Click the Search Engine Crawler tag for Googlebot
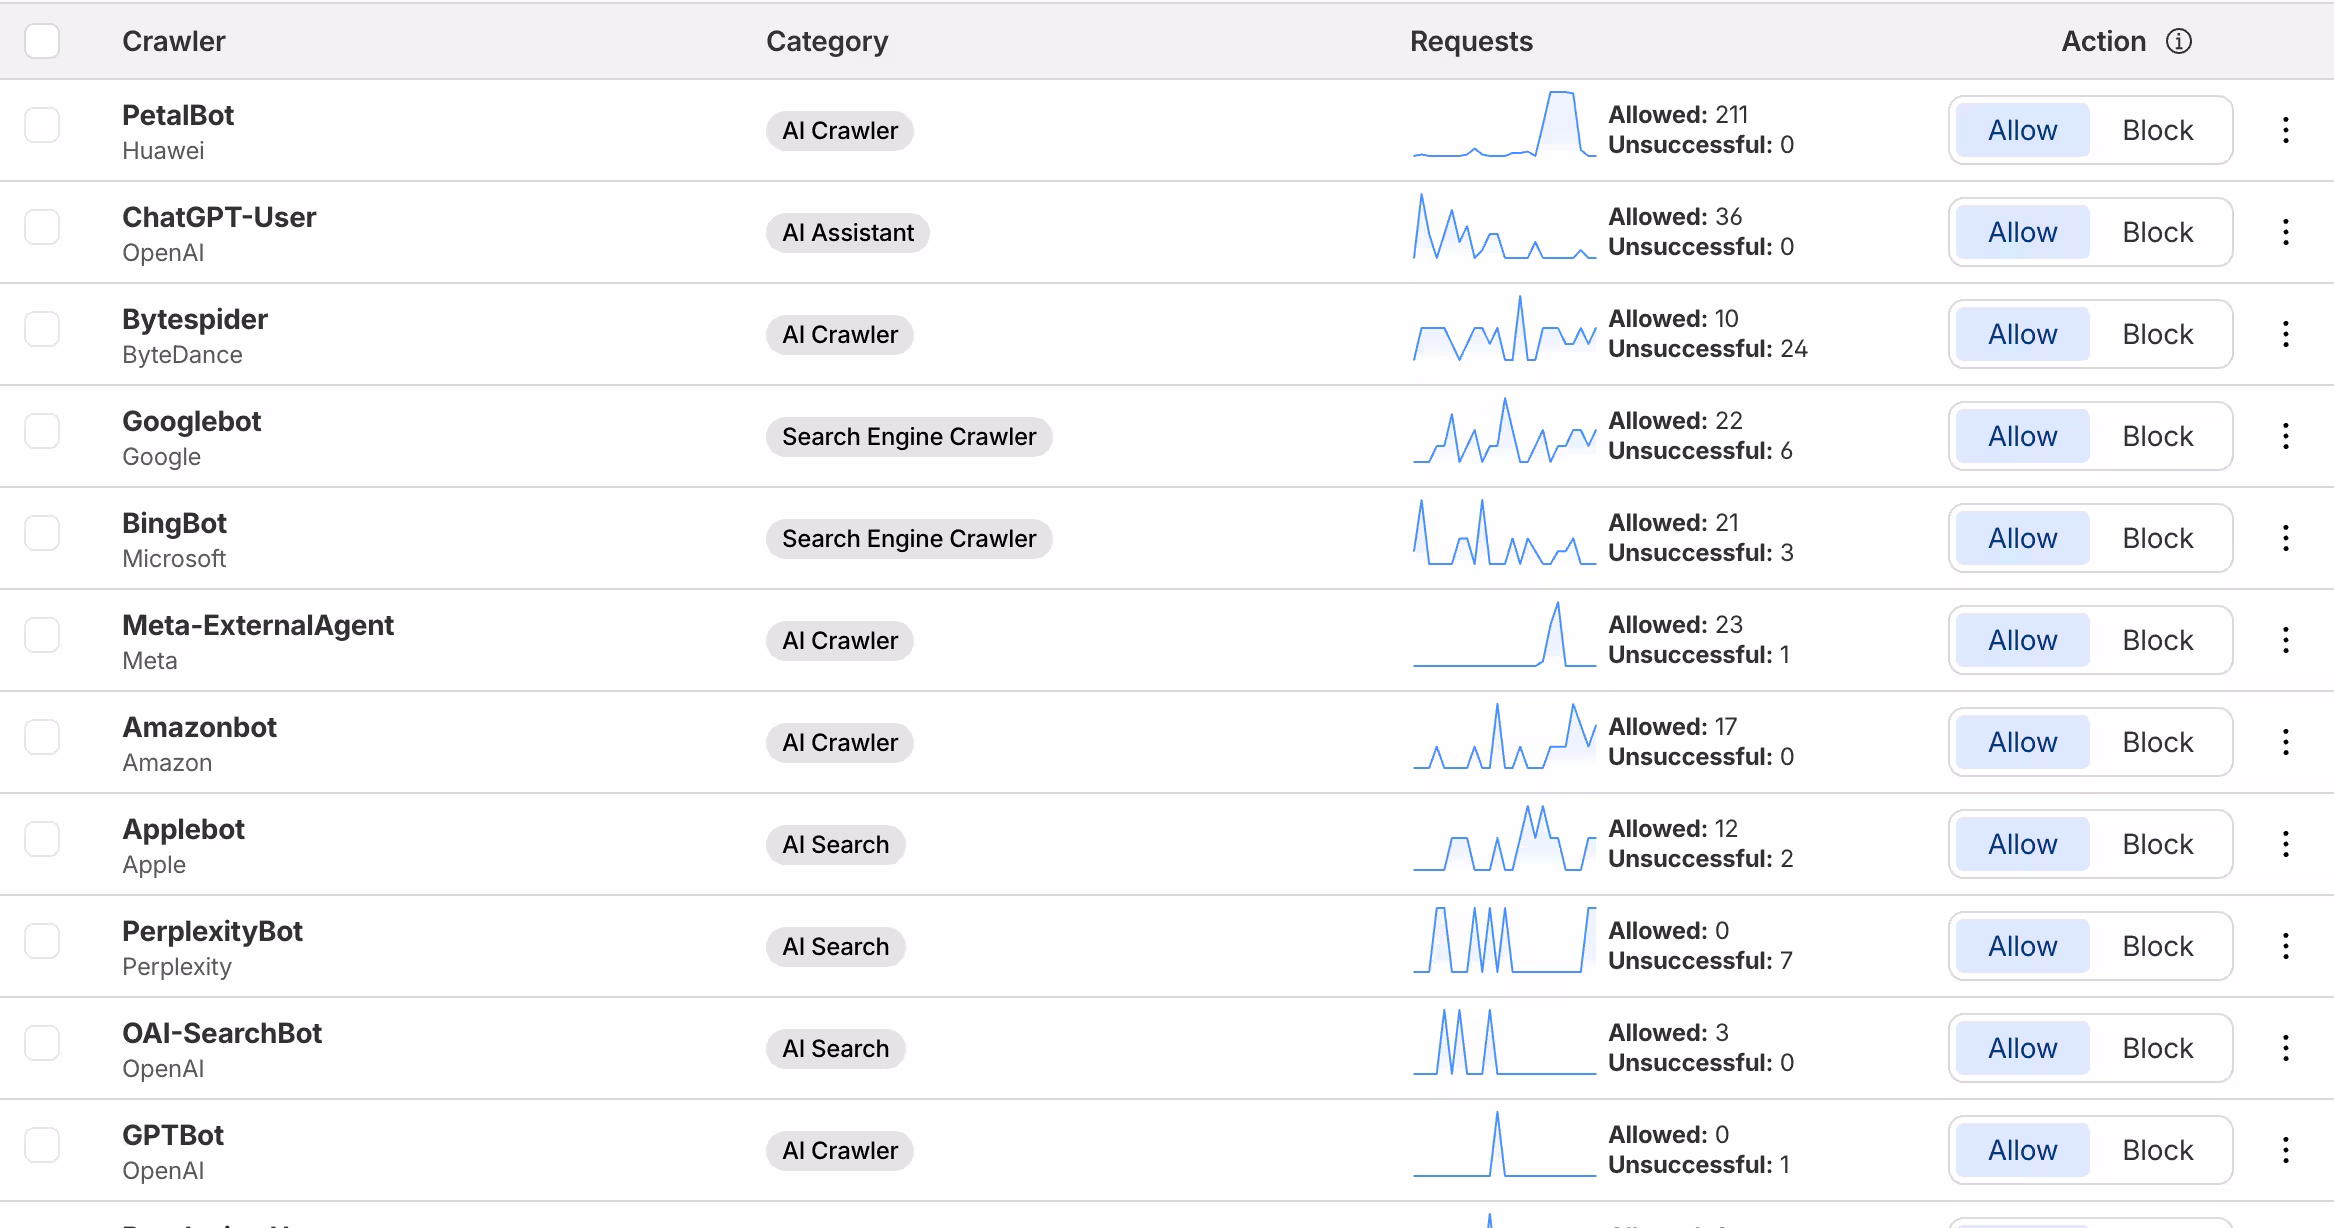Viewport: 2334px width, 1228px height. 909,437
